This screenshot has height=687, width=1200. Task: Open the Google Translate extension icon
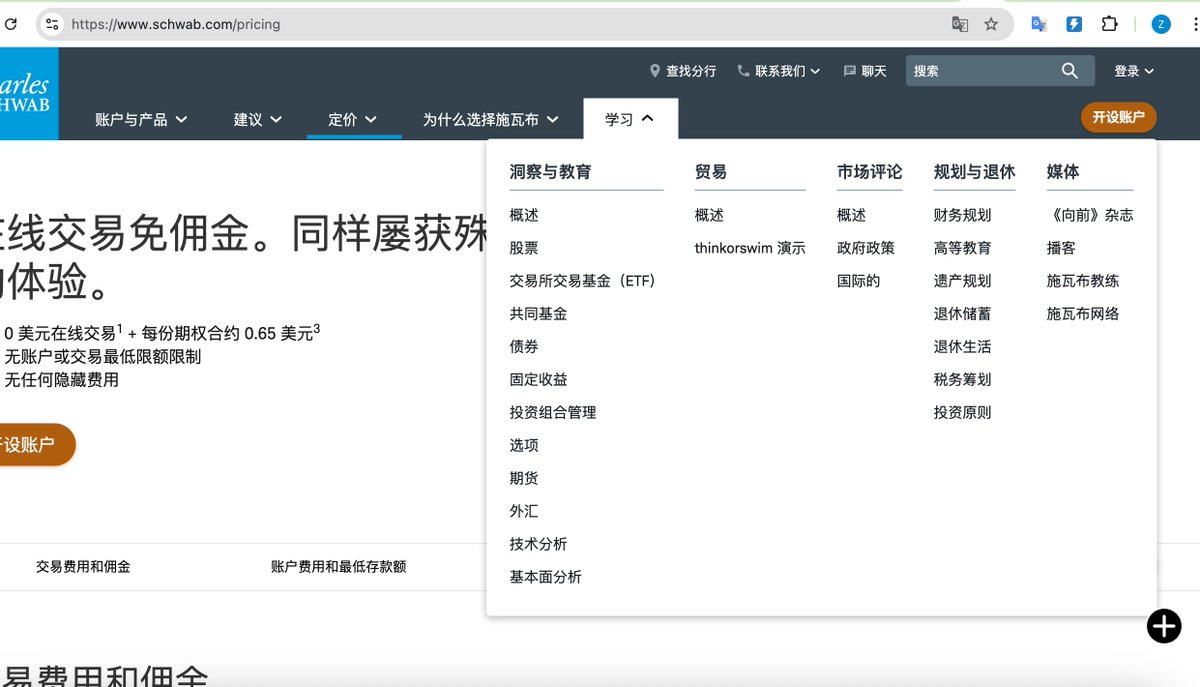coord(1038,23)
